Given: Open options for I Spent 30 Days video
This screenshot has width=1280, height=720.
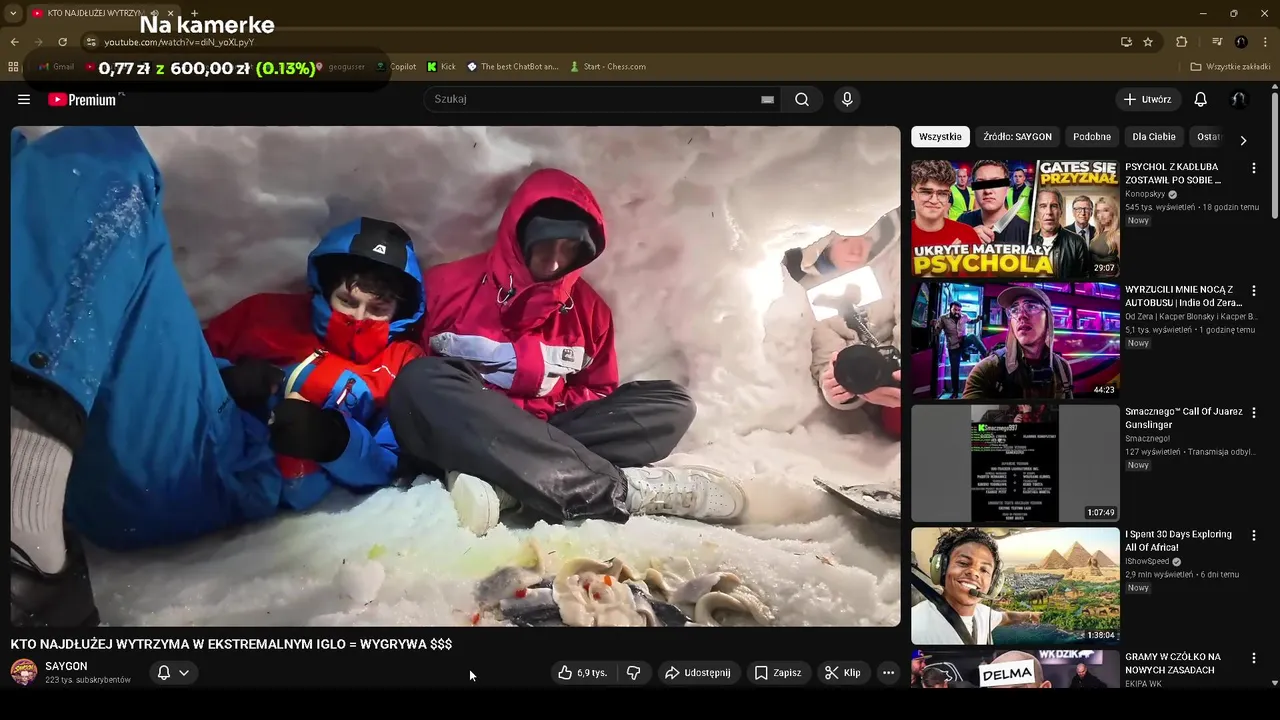Looking at the screenshot, I should pos(1253,535).
